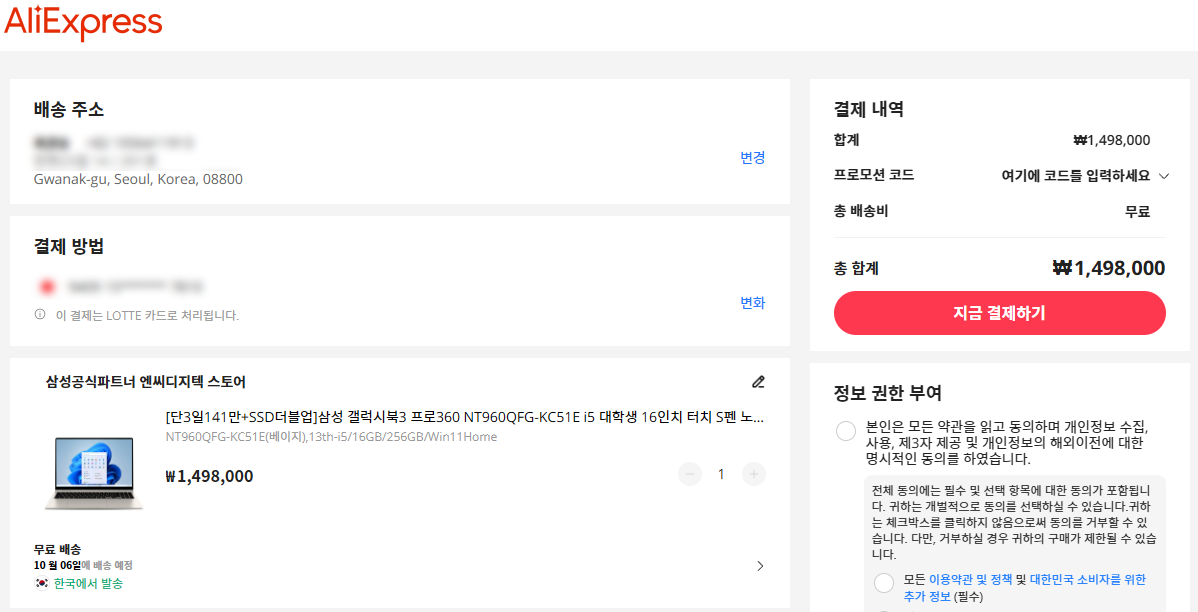This screenshot has width=1198, height=612.
Task: Click the quantity value 1 field
Action: [721, 474]
